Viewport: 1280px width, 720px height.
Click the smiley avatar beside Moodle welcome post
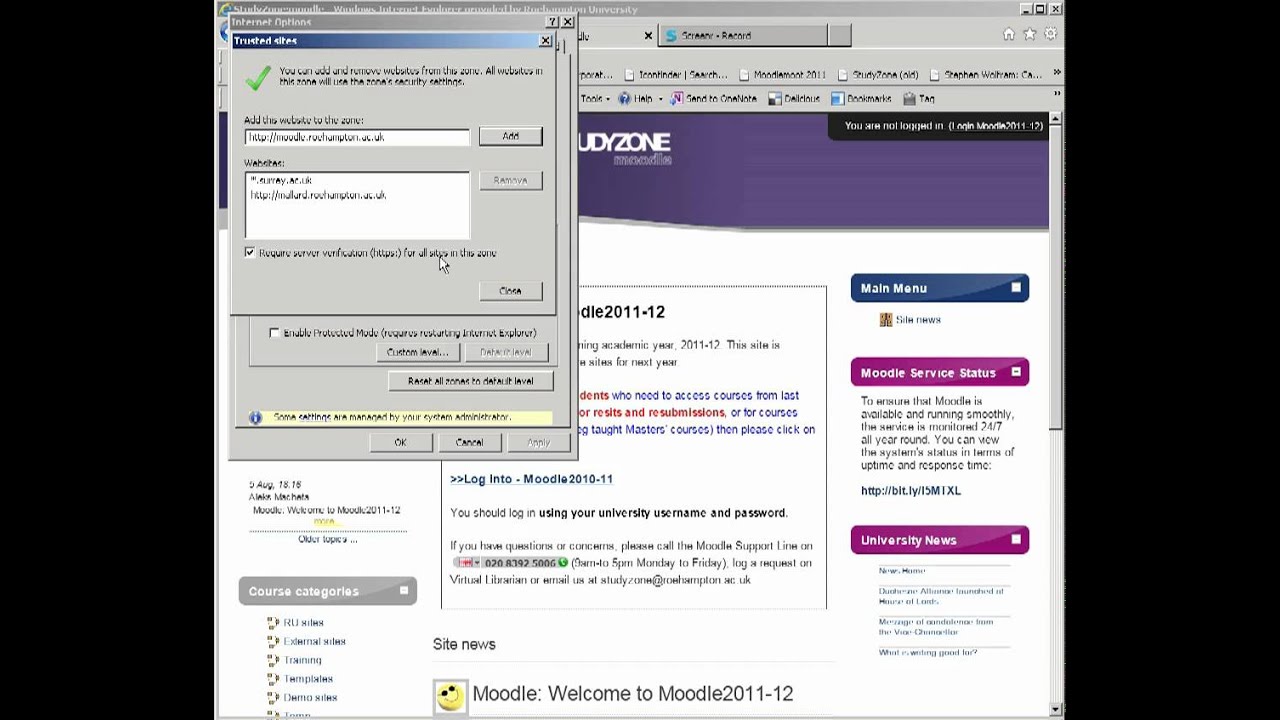tap(450, 696)
